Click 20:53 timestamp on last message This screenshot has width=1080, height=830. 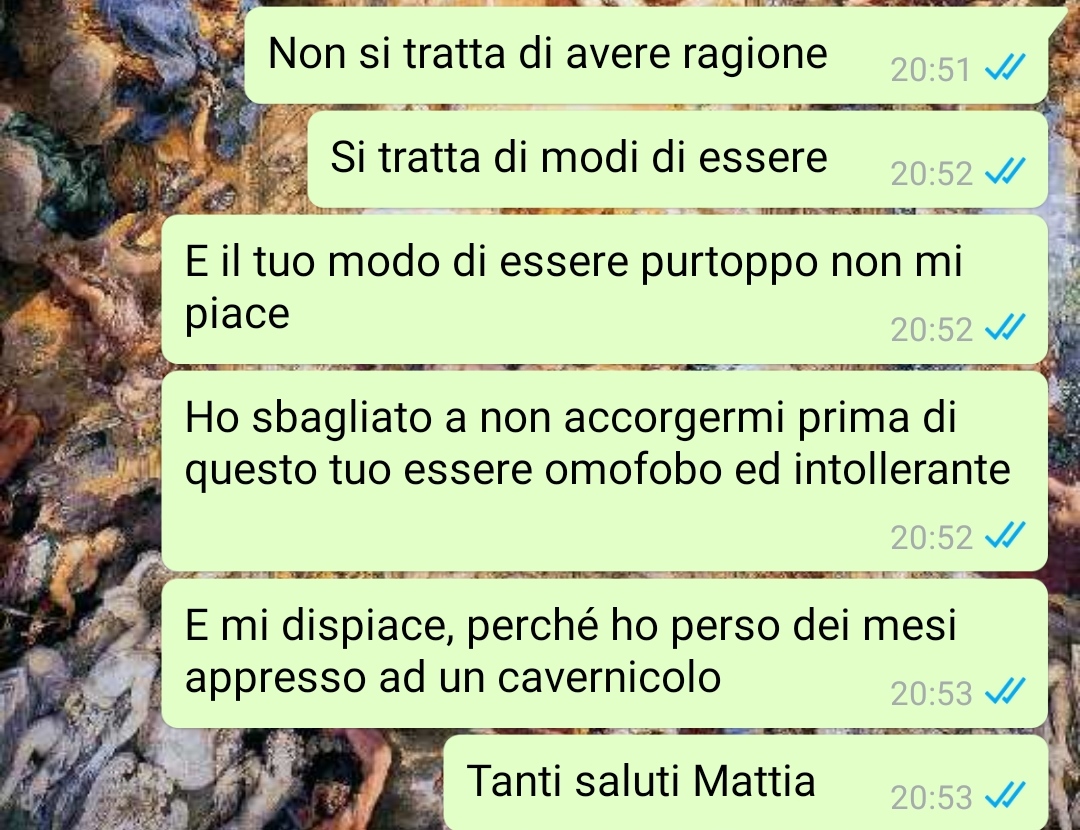coord(931,798)
